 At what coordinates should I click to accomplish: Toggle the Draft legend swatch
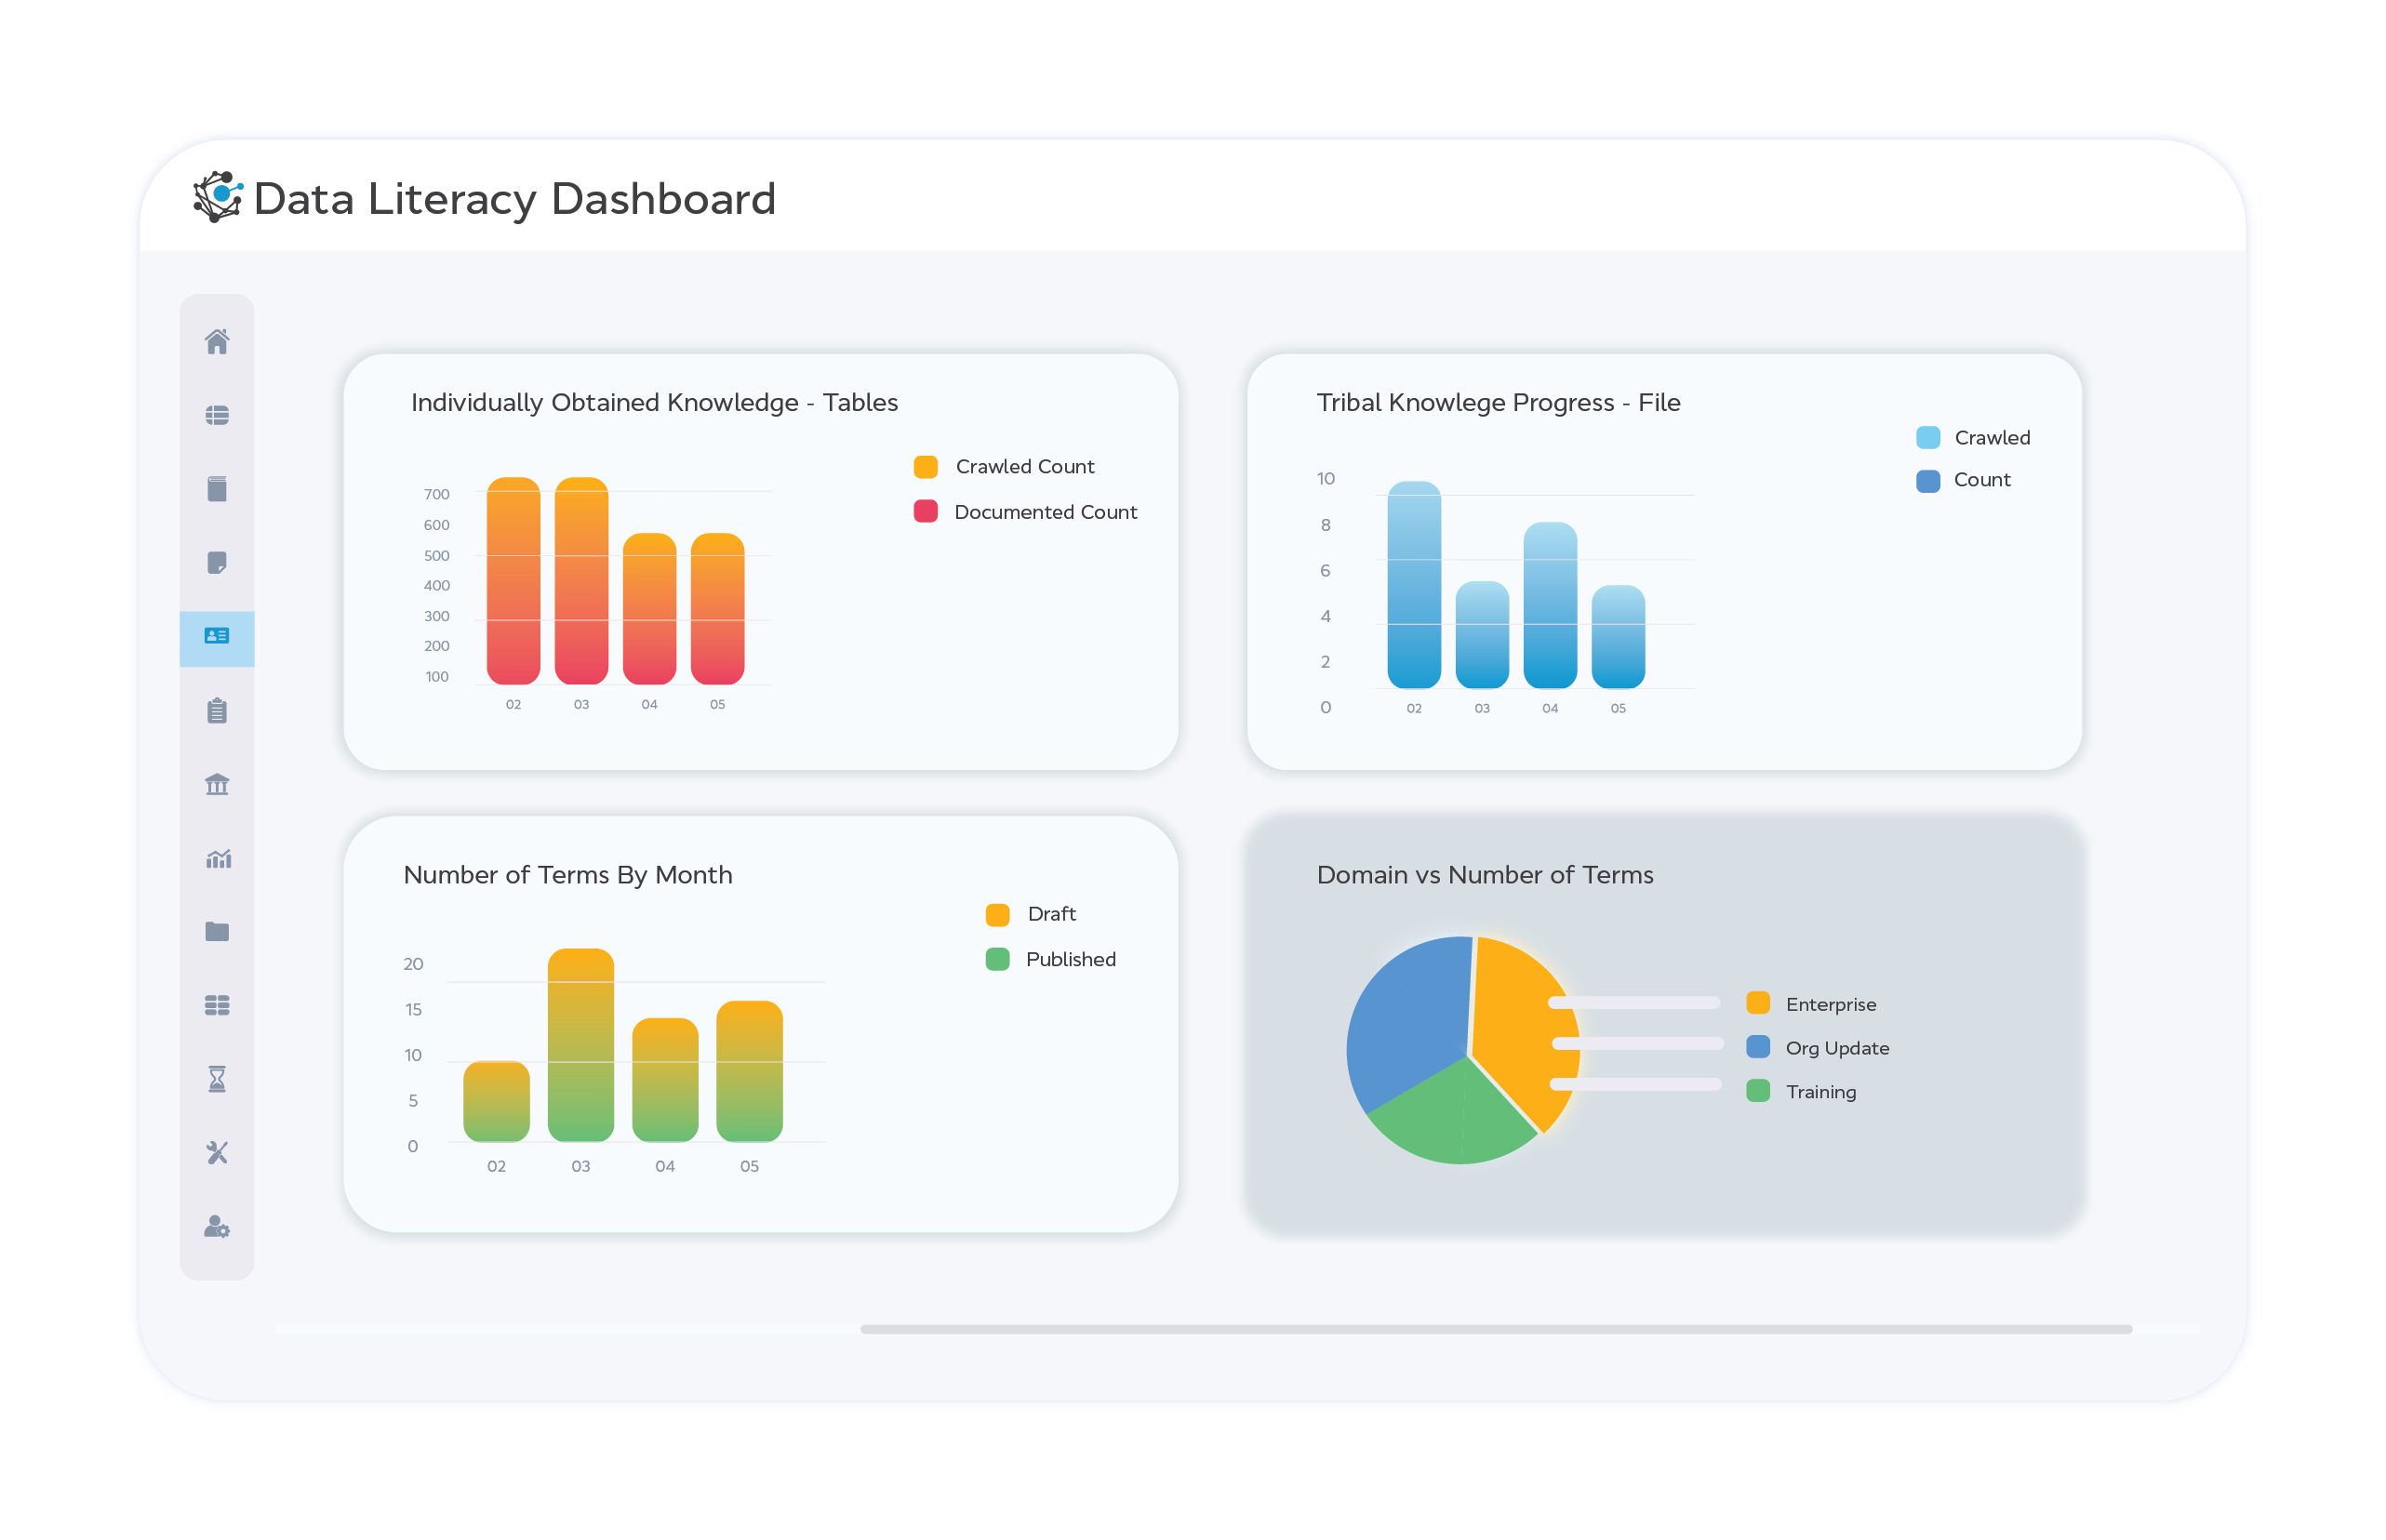click(996, 913)
